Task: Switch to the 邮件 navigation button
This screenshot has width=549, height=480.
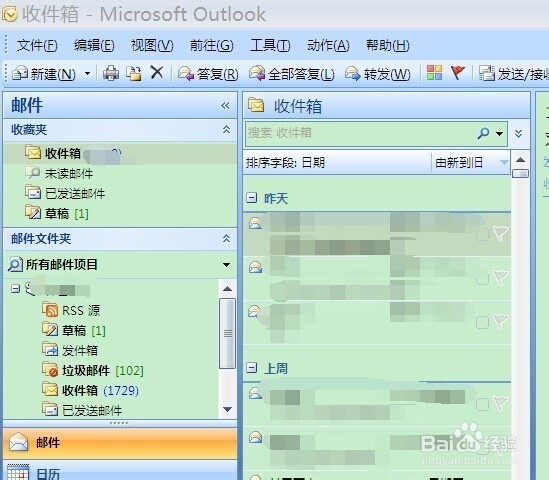Action: click(120, 443)
